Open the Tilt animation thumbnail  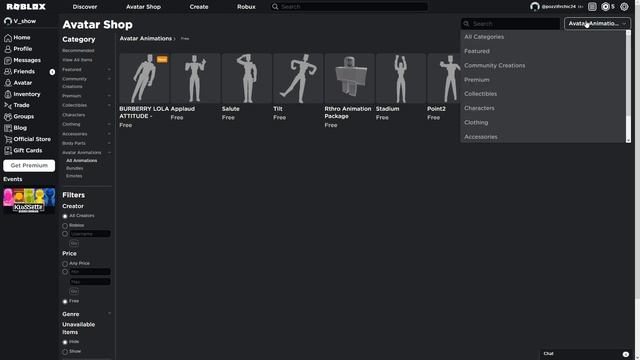click(x=298, y=78)
